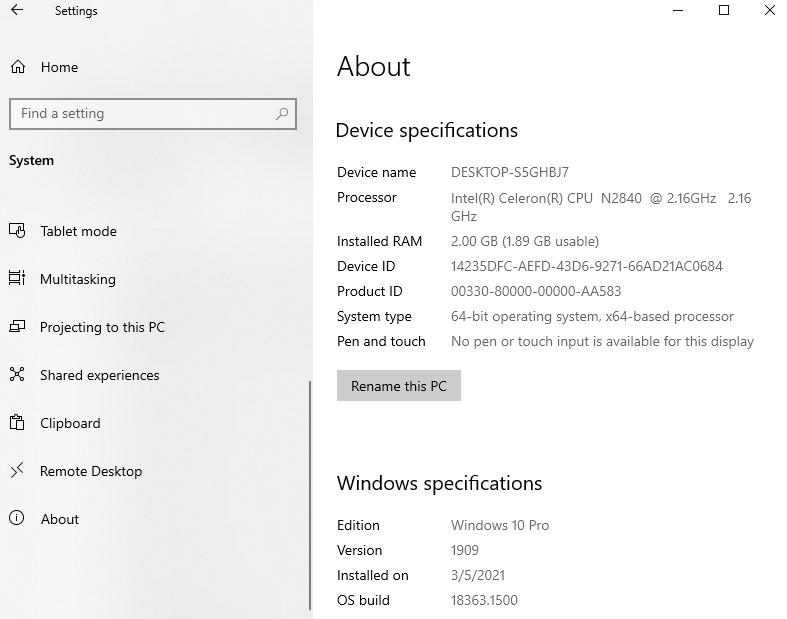Select the Multitasking icon

(17, 279)
